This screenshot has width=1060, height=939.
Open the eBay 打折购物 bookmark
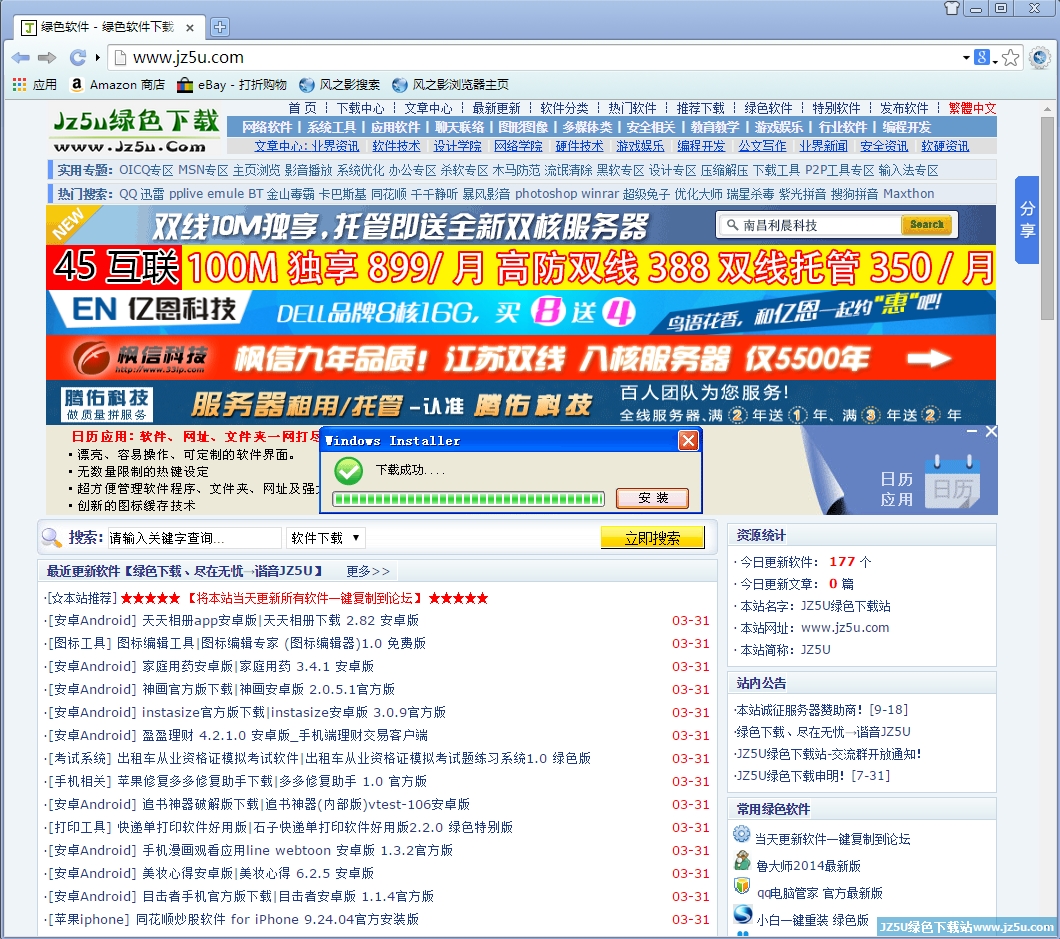pyautogui.click(x=232, y=85)
